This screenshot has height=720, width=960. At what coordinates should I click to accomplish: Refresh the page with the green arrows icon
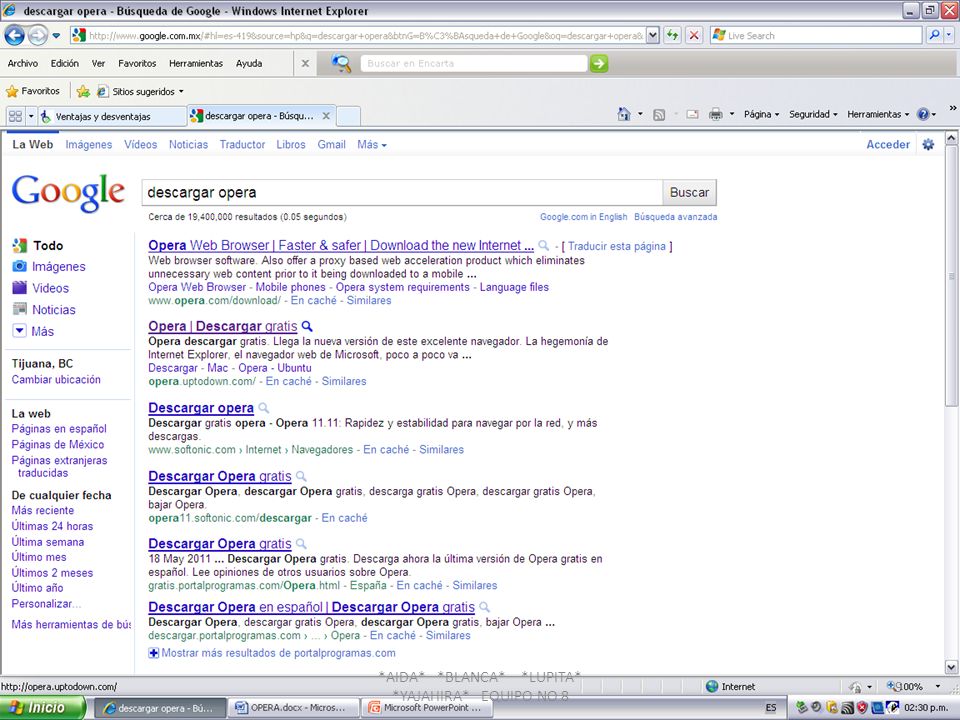(672, 36)
